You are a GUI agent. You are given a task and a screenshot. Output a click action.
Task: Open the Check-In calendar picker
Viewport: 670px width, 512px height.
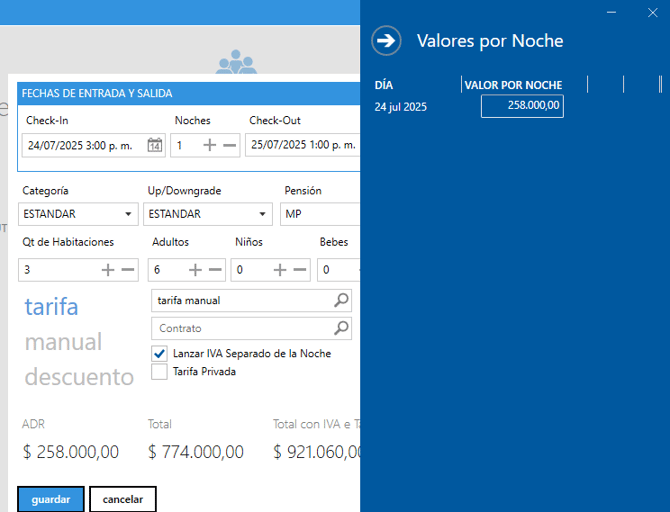(155, 146)
